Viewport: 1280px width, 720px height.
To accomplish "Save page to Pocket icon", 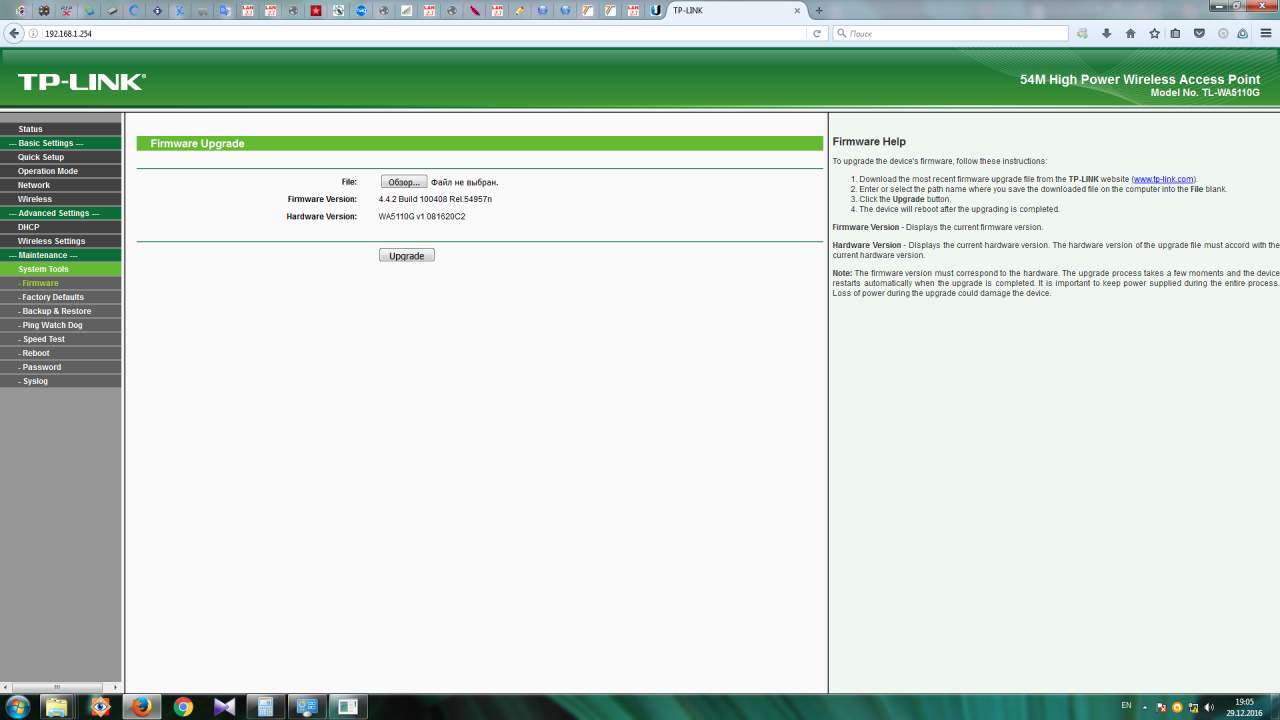I will pos(1199,33).
